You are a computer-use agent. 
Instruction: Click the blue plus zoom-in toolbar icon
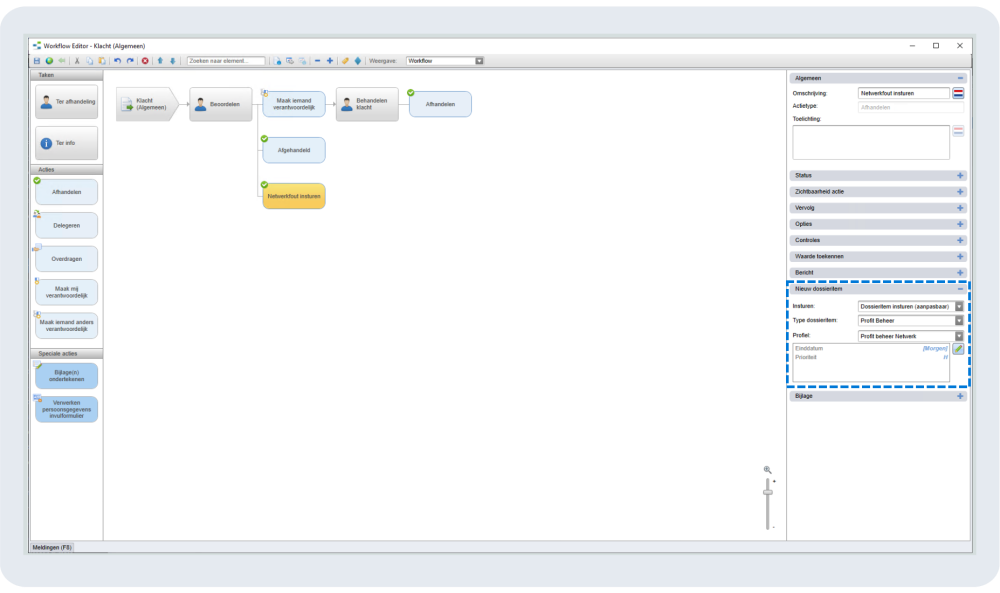click(330, 61)
